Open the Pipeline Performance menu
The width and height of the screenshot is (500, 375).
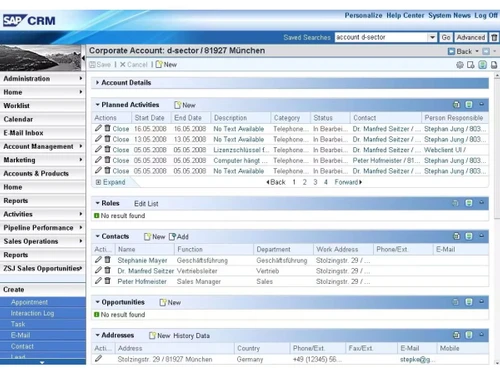tap(42, 228)
